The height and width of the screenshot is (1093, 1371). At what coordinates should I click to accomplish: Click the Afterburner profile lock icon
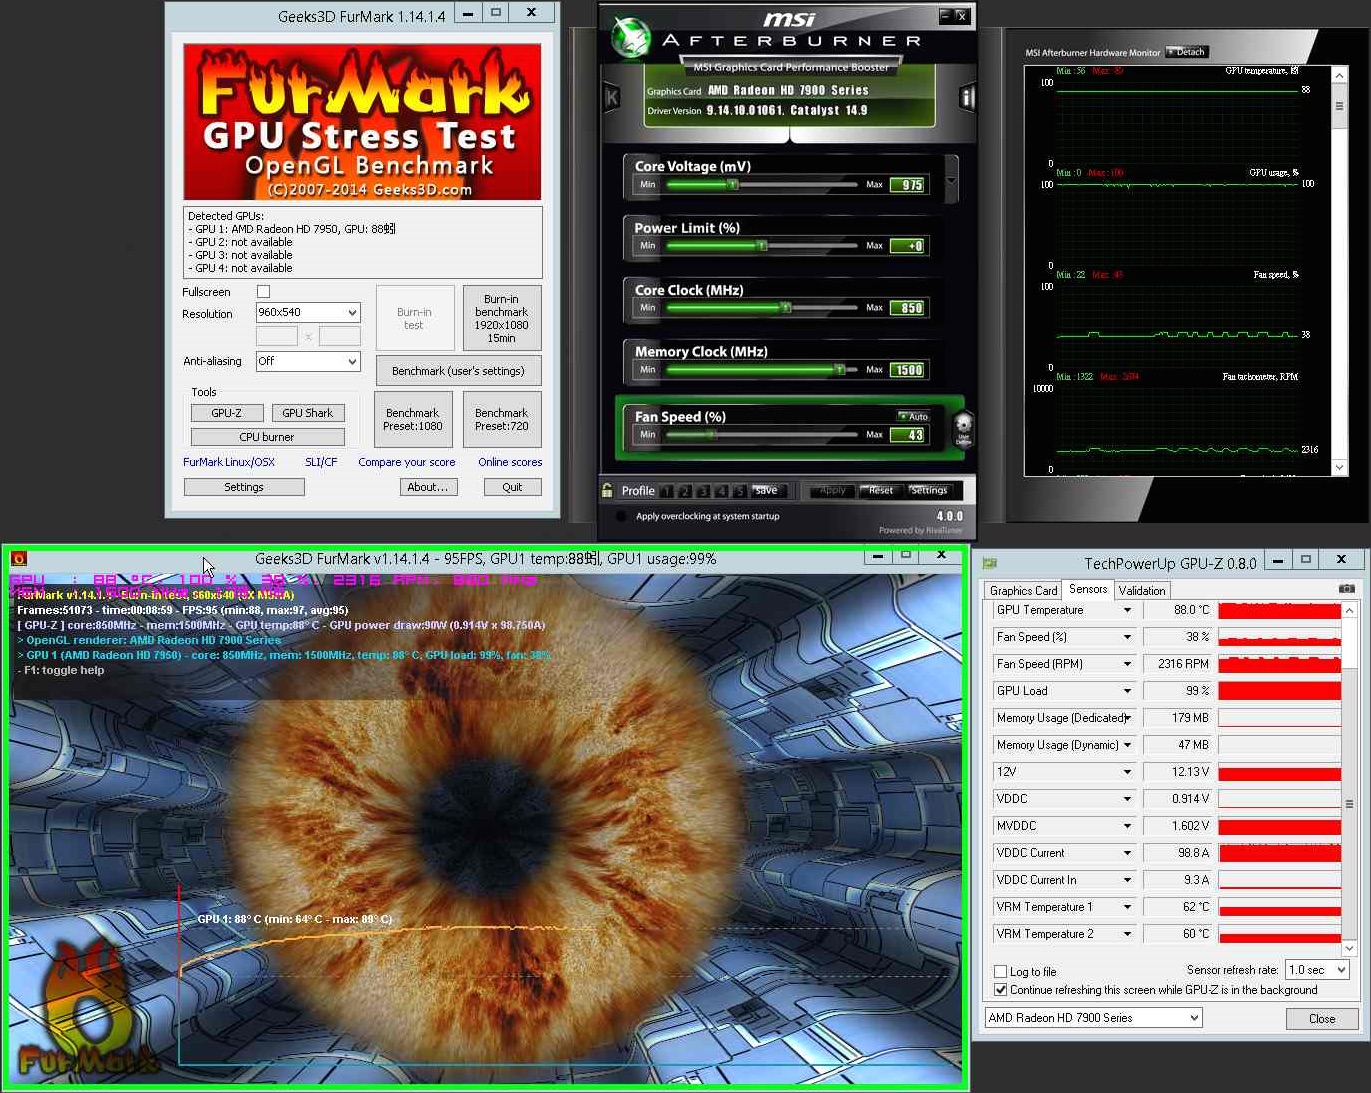coord(607,490)
